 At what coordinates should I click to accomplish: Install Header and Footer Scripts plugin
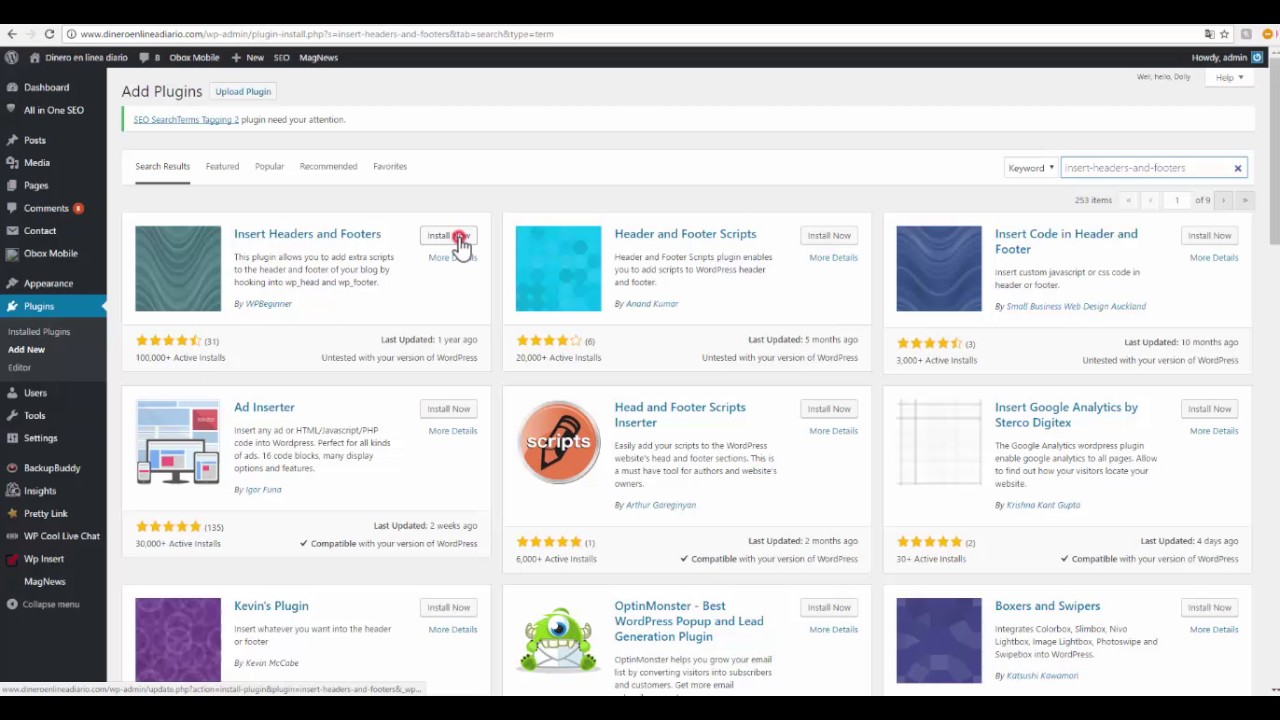coord(829,235)
